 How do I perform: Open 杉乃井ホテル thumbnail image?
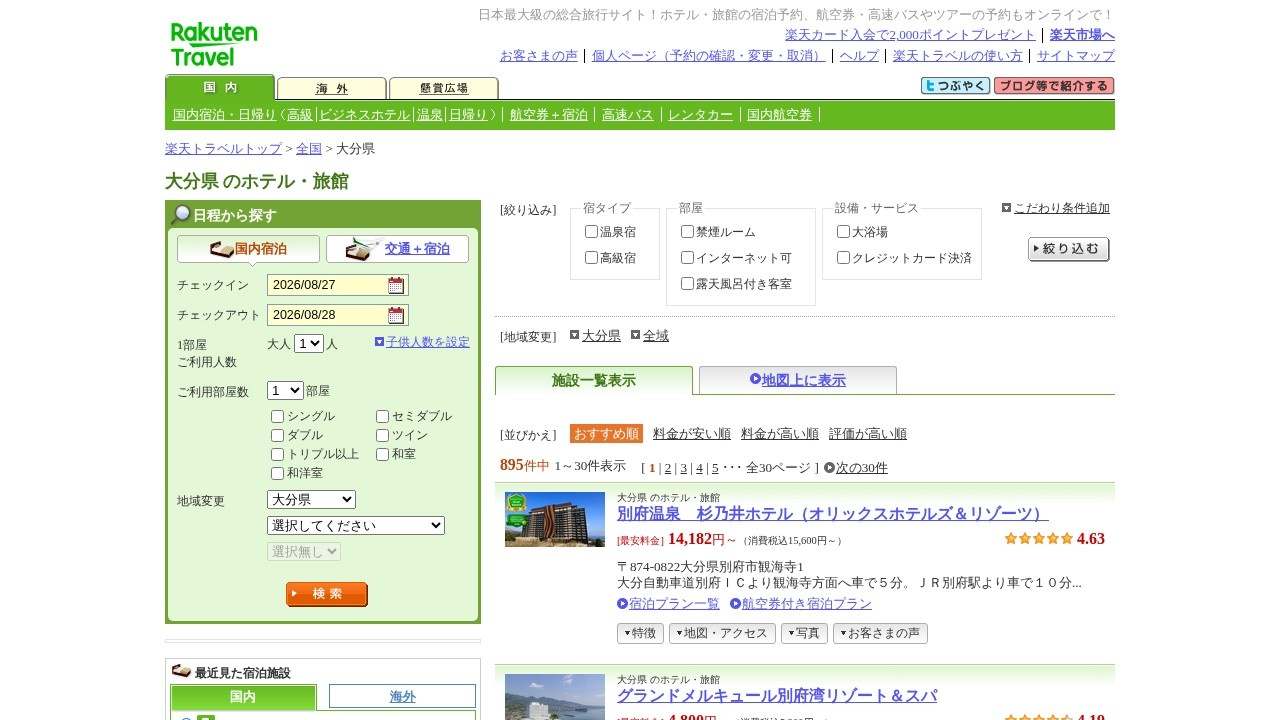point(555,519)
